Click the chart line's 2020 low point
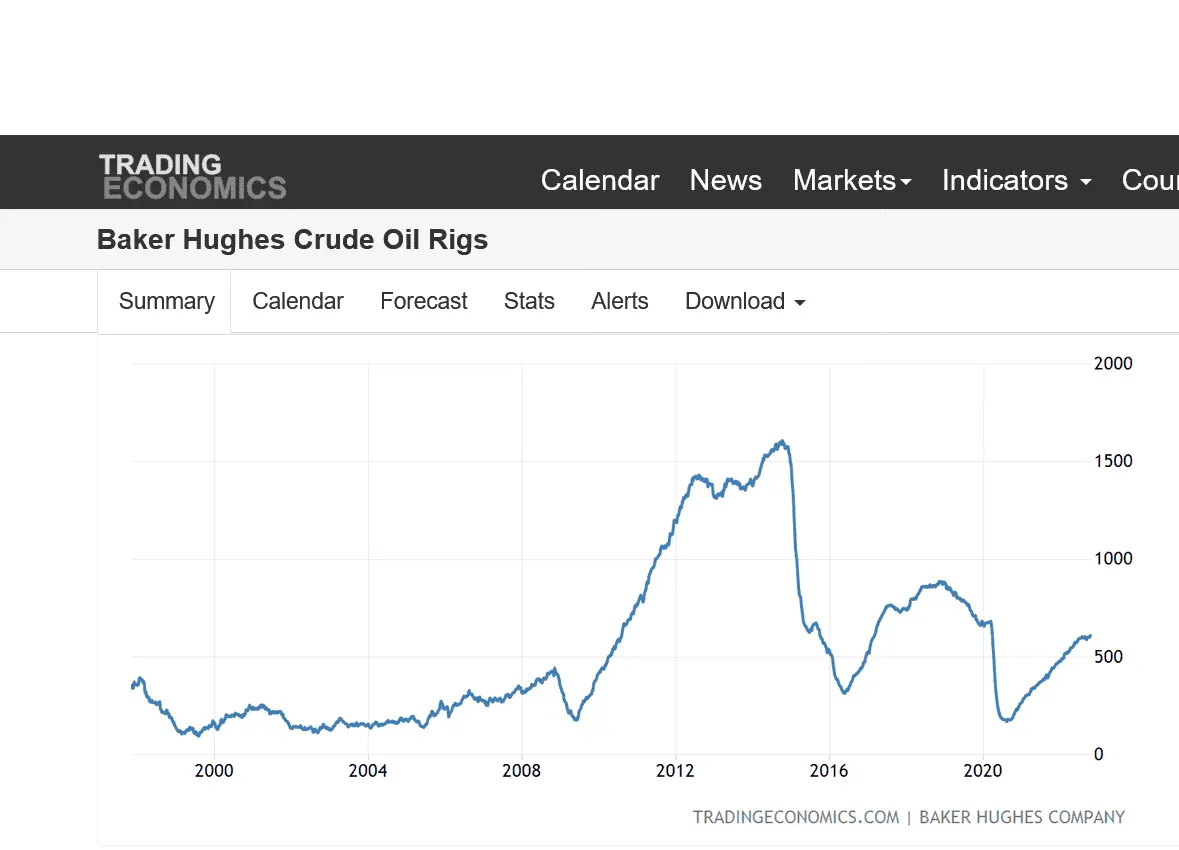The image size is (1179, 850). 1005,720
